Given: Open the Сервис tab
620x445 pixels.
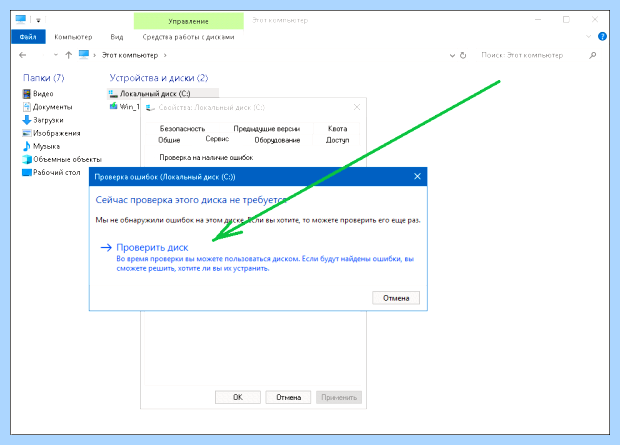Looking at the screenshot, I should click(x=217, y=138).
